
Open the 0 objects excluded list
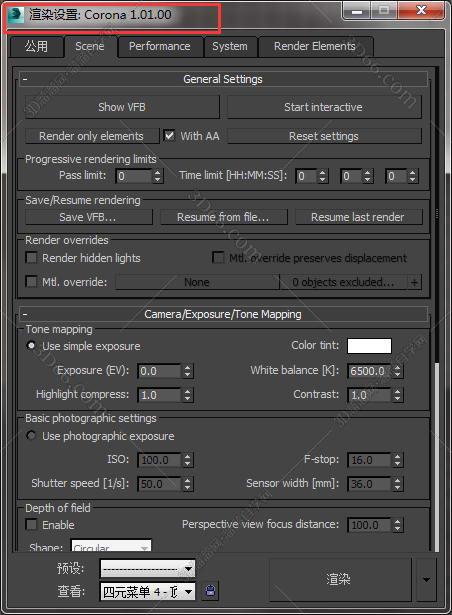click(344, 282)
